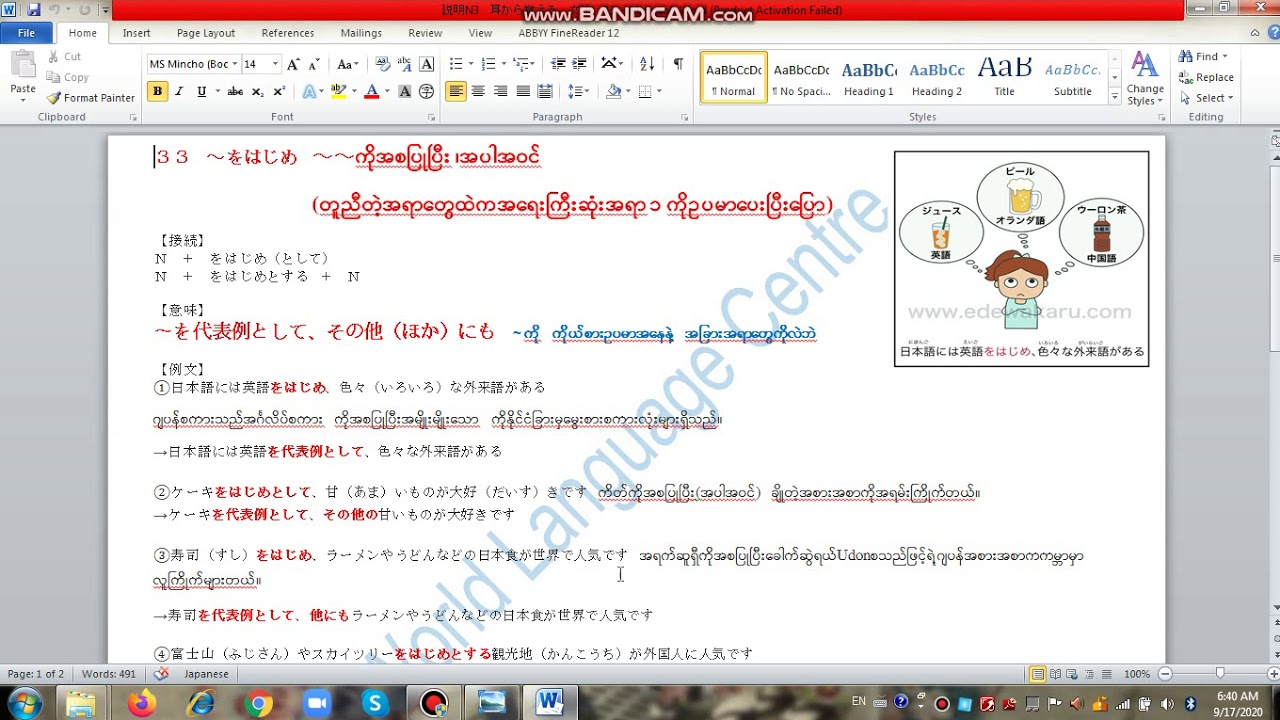This screenshot has width=1280, height=720.
Task: Switch to Full Screen Reading view
Action: (1056, 674)
